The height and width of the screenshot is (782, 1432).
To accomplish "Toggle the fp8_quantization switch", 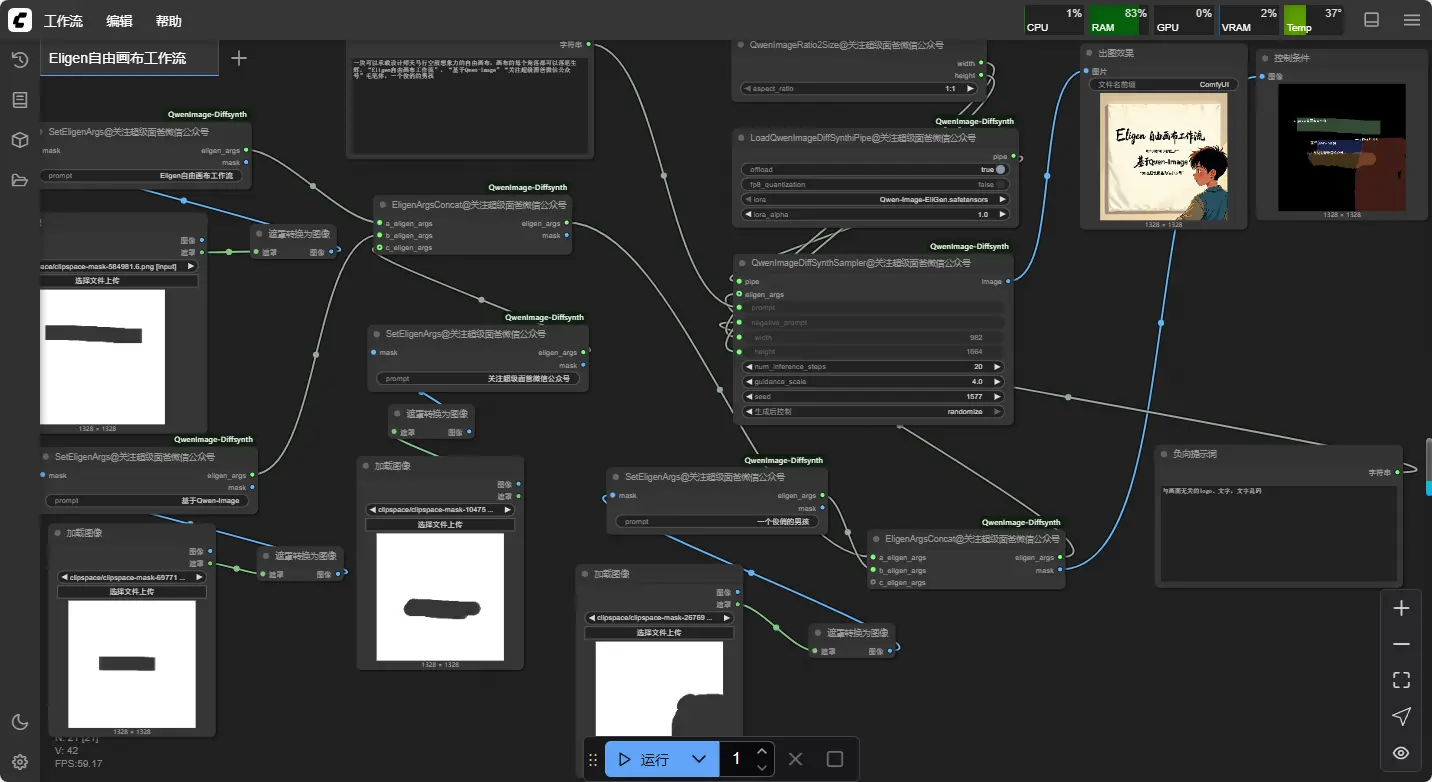I will tap(999, 185).
